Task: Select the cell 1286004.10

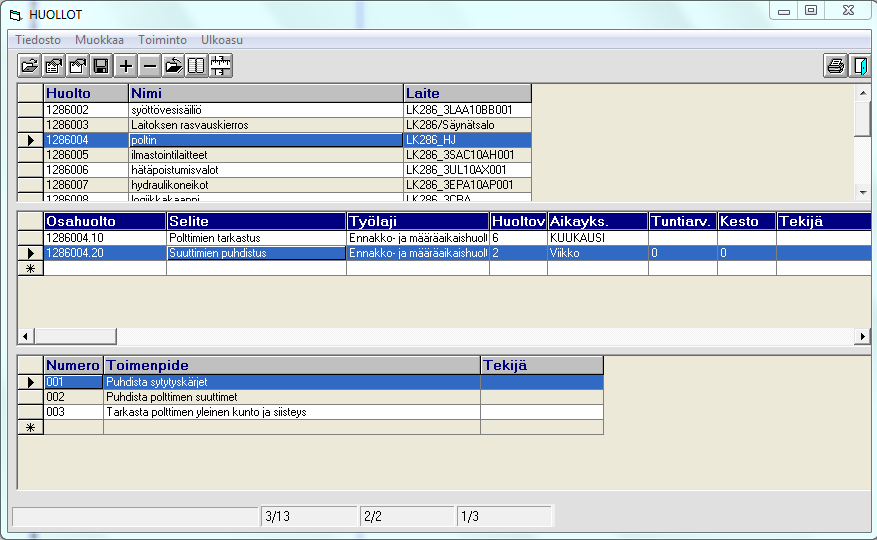Action: pos(105,238)
